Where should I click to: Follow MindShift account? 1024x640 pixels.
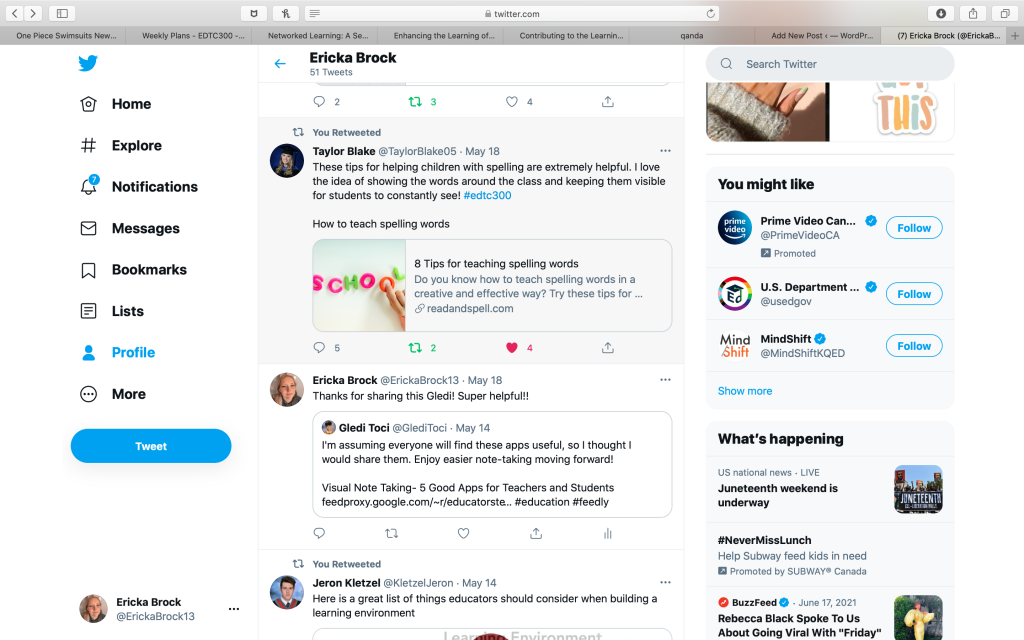tap(914, 345)
